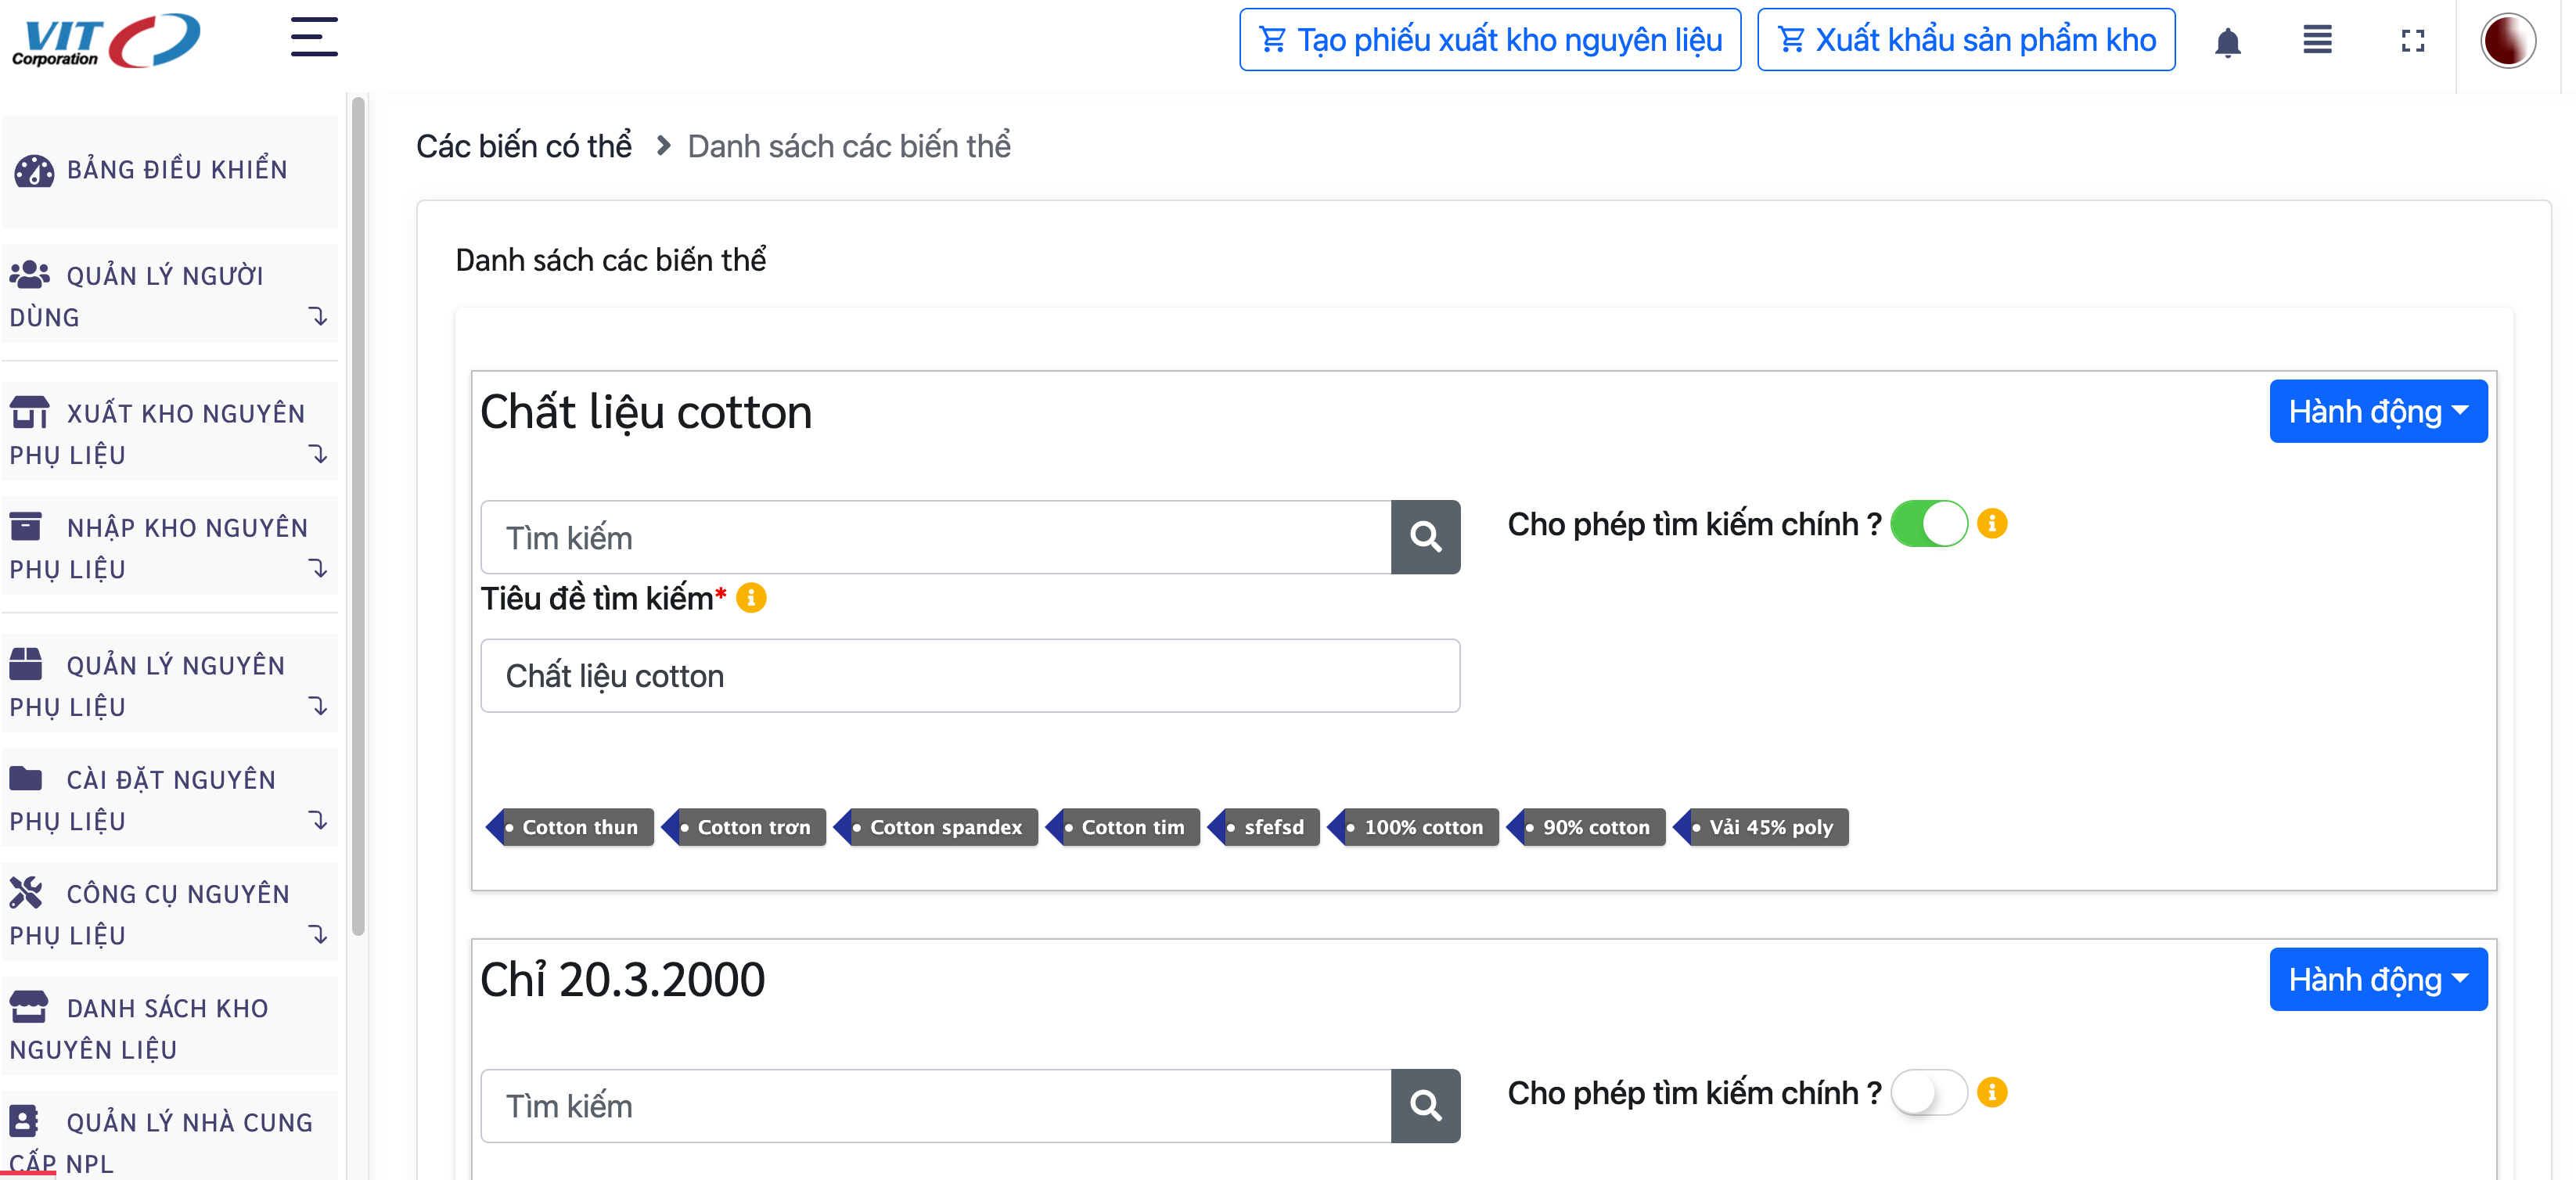Image resolution: width=2576 pixels, height=1180 pixels.
Task: Click the notification bell icon
Action: tap(2227, 42)
